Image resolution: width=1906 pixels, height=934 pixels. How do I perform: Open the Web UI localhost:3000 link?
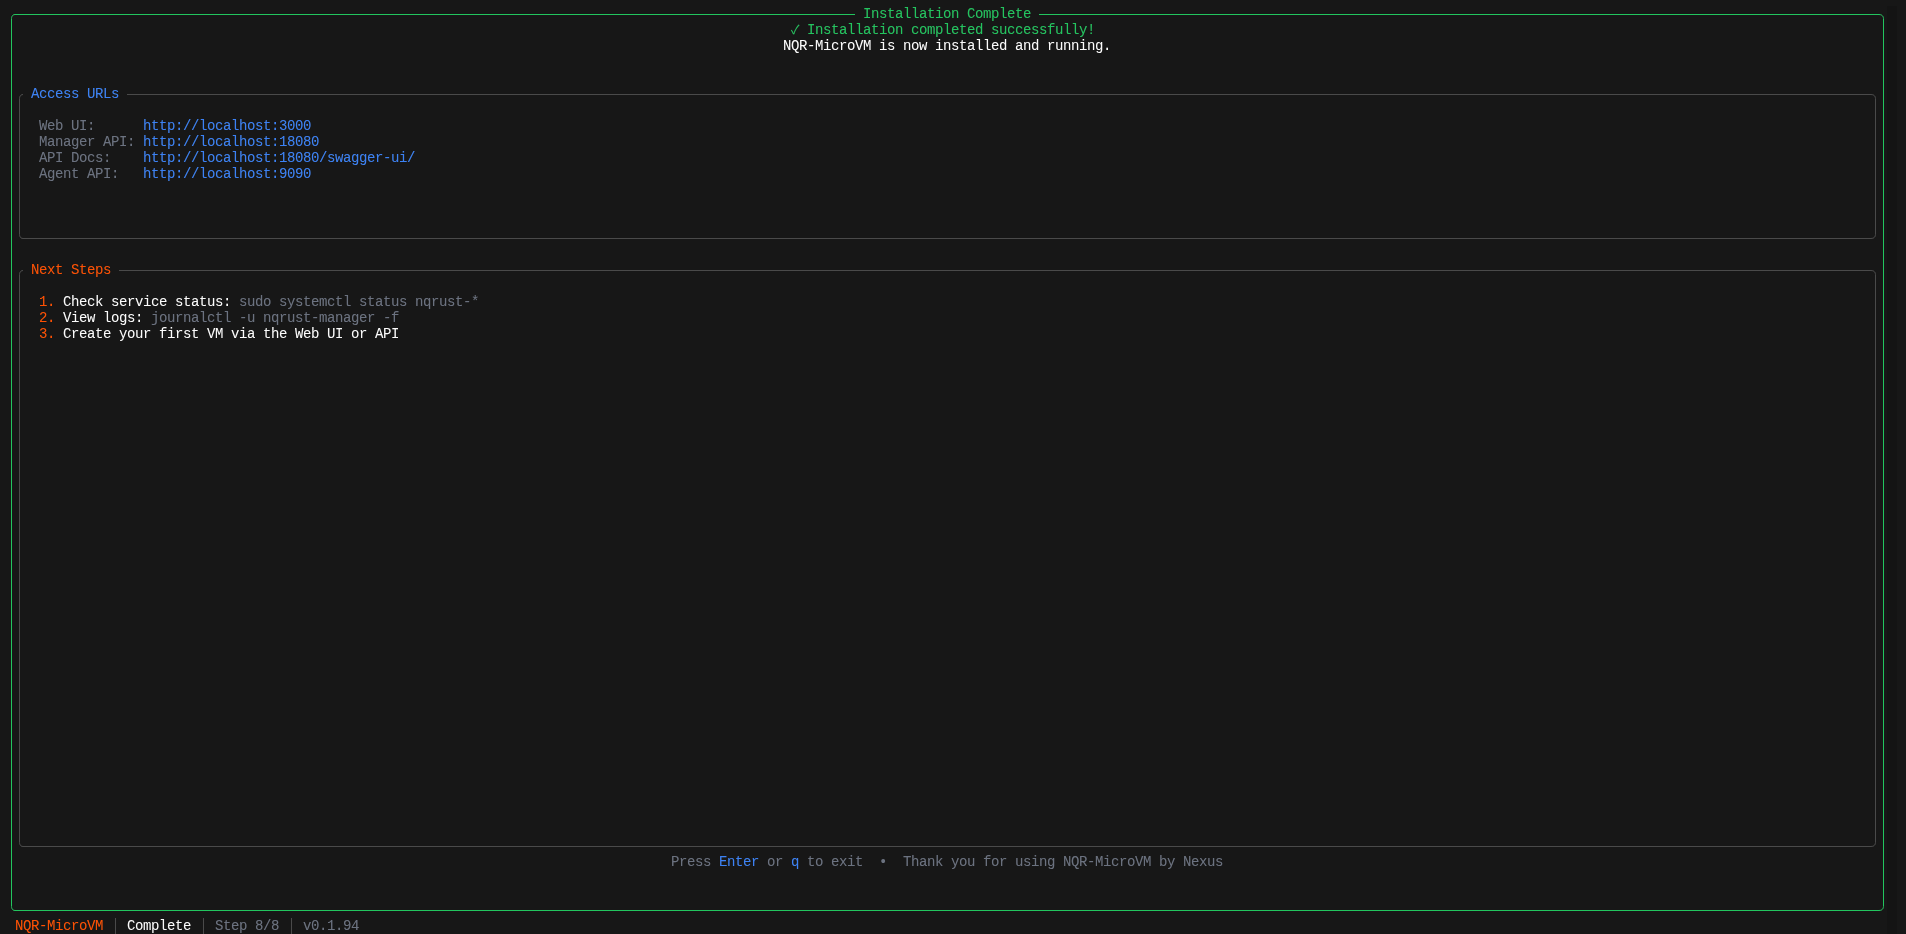coord(226,126)
